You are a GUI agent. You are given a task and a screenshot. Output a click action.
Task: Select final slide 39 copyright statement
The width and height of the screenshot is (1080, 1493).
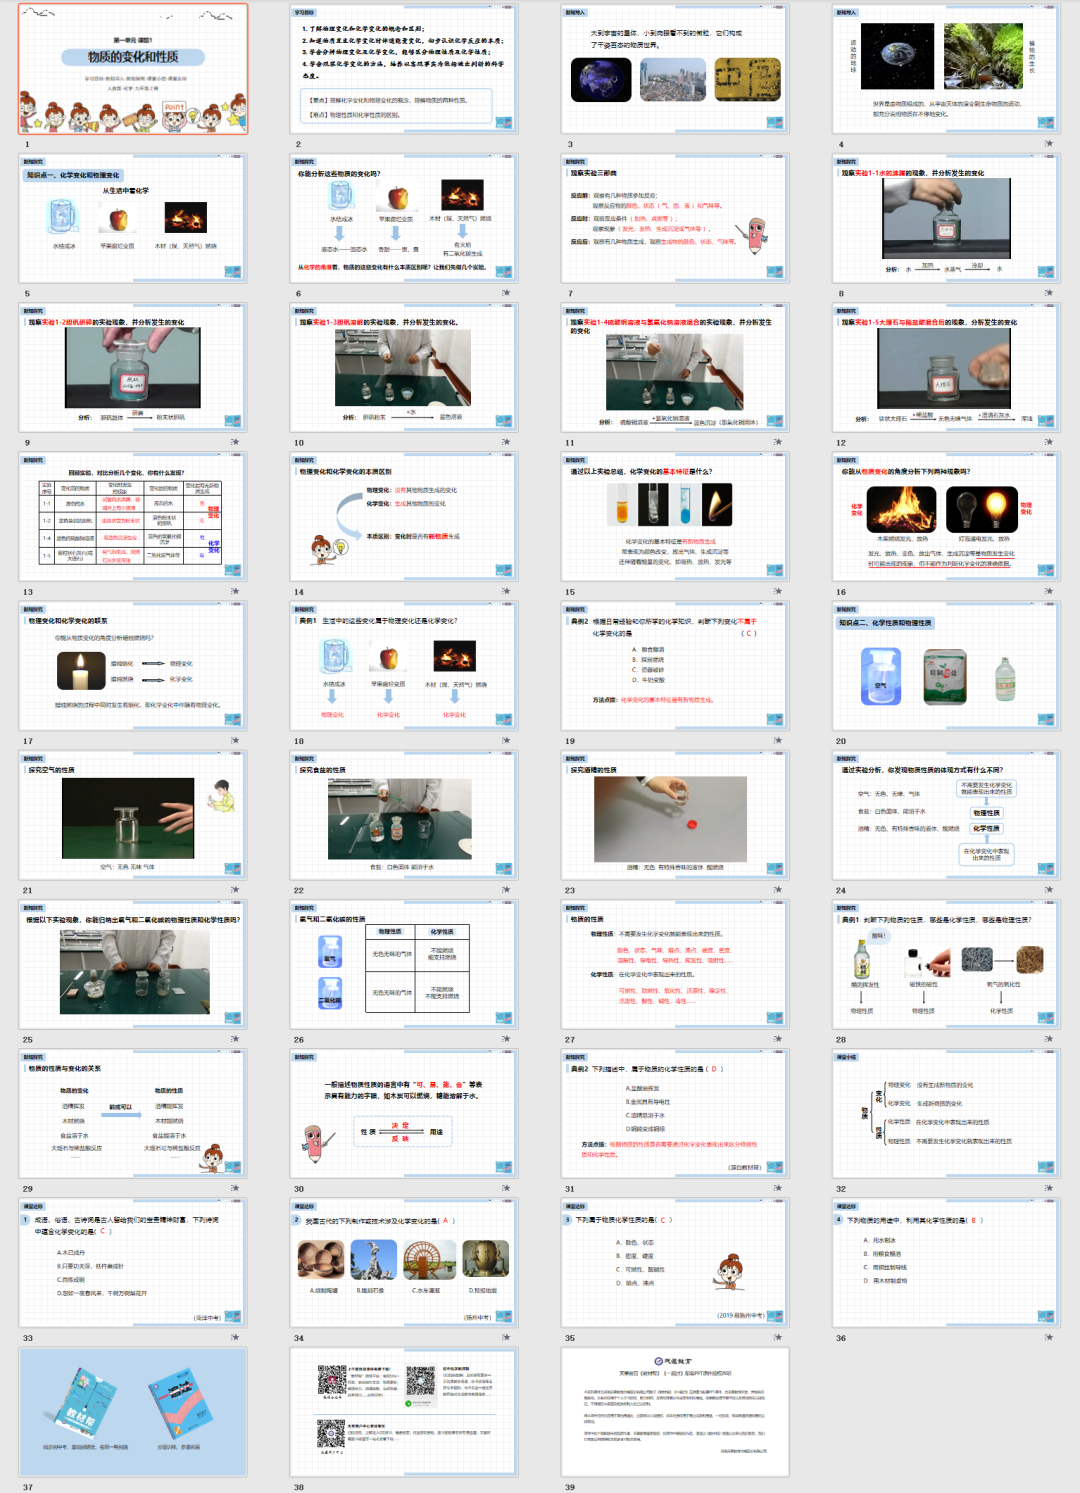point(675,1411)
